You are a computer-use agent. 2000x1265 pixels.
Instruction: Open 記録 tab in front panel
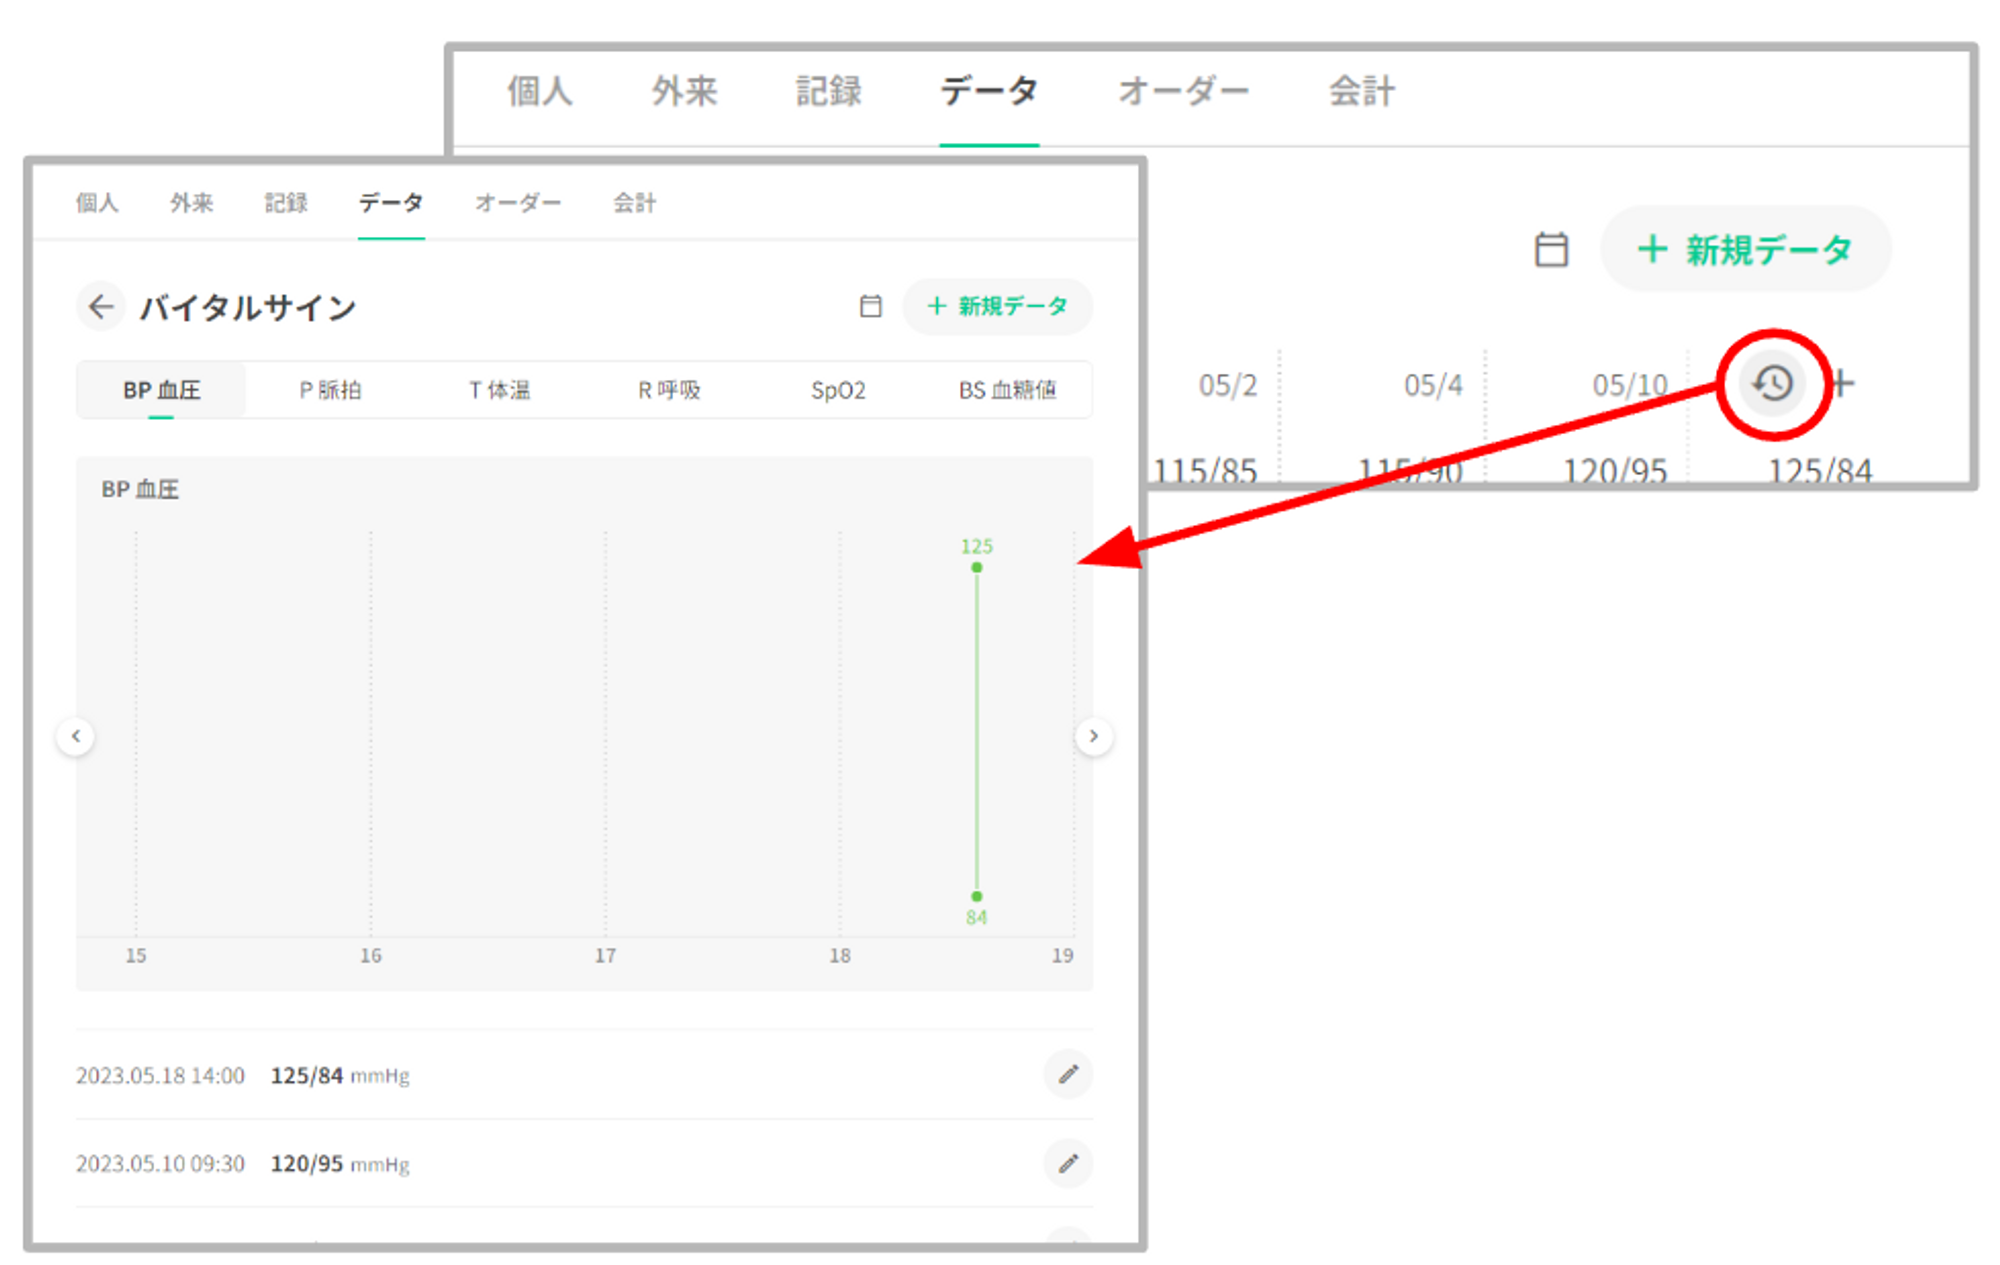(286, 203)
